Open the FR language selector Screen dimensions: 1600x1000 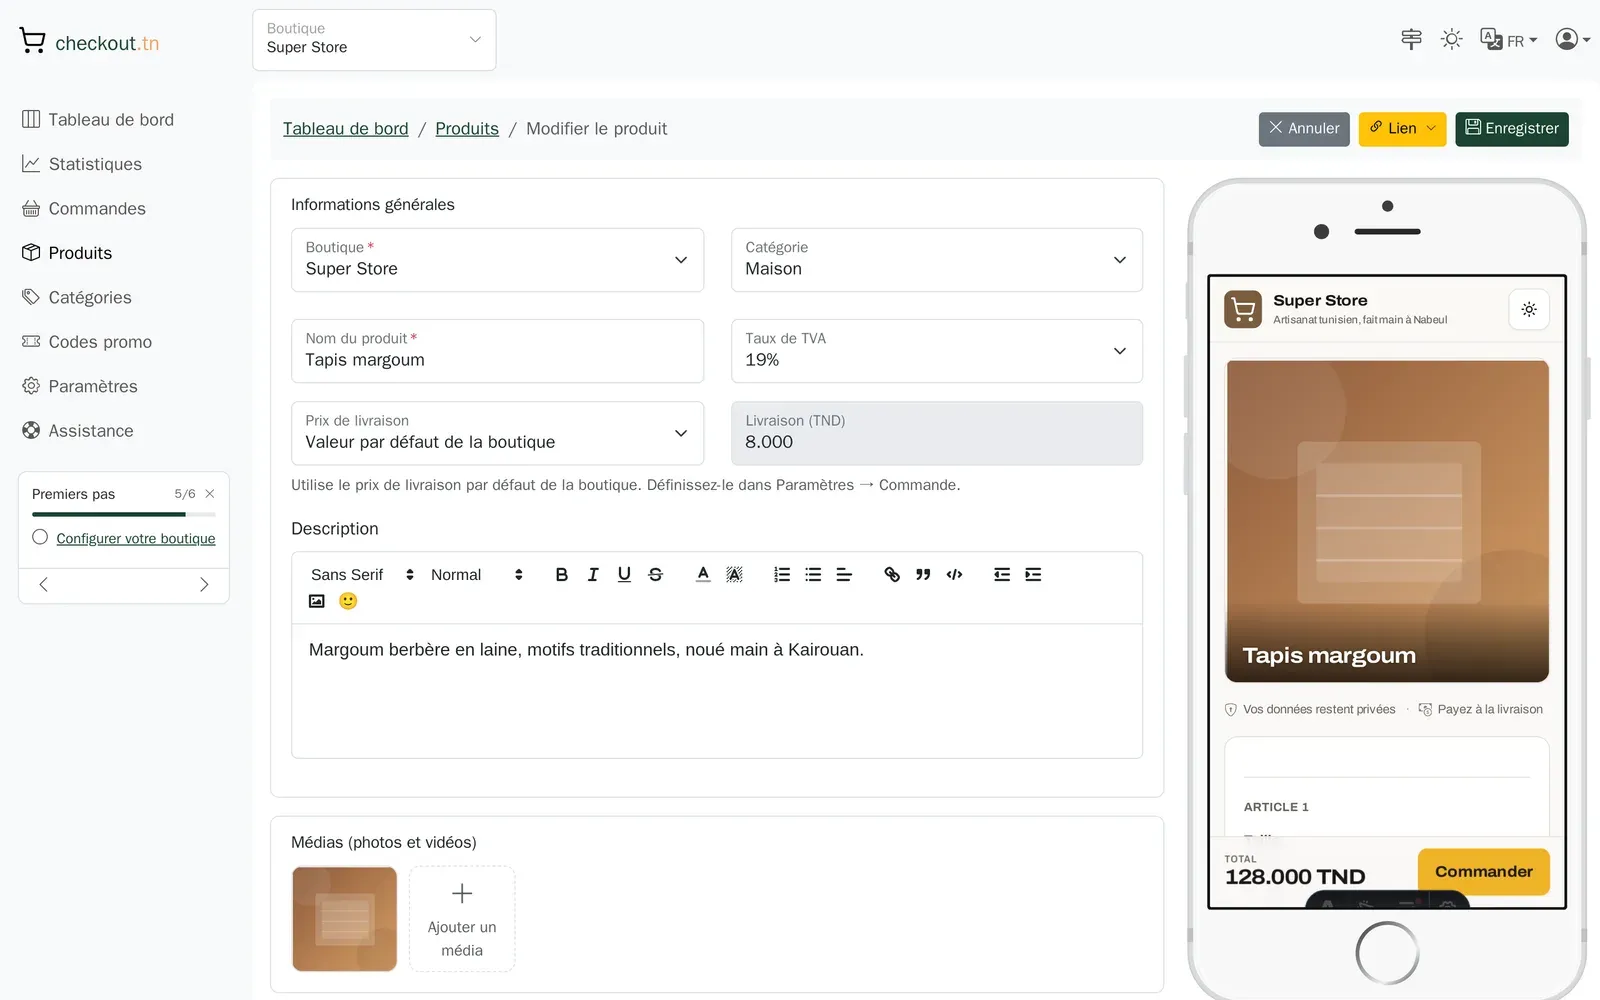point(1508,40)
